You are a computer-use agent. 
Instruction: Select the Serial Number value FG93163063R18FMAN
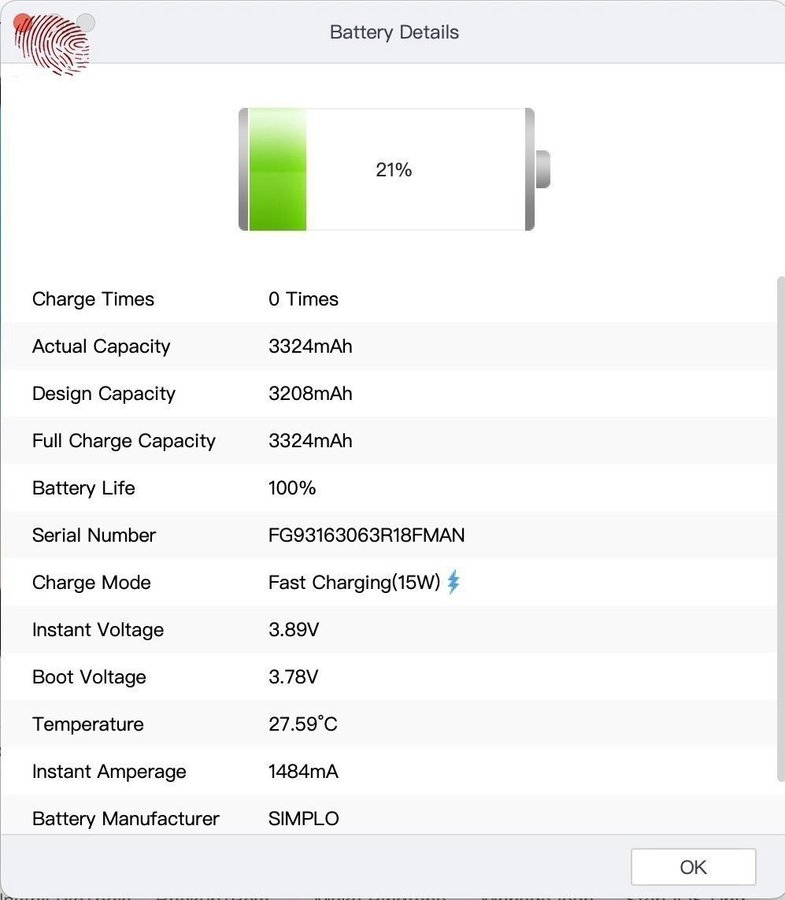click(x=366, y=535)
